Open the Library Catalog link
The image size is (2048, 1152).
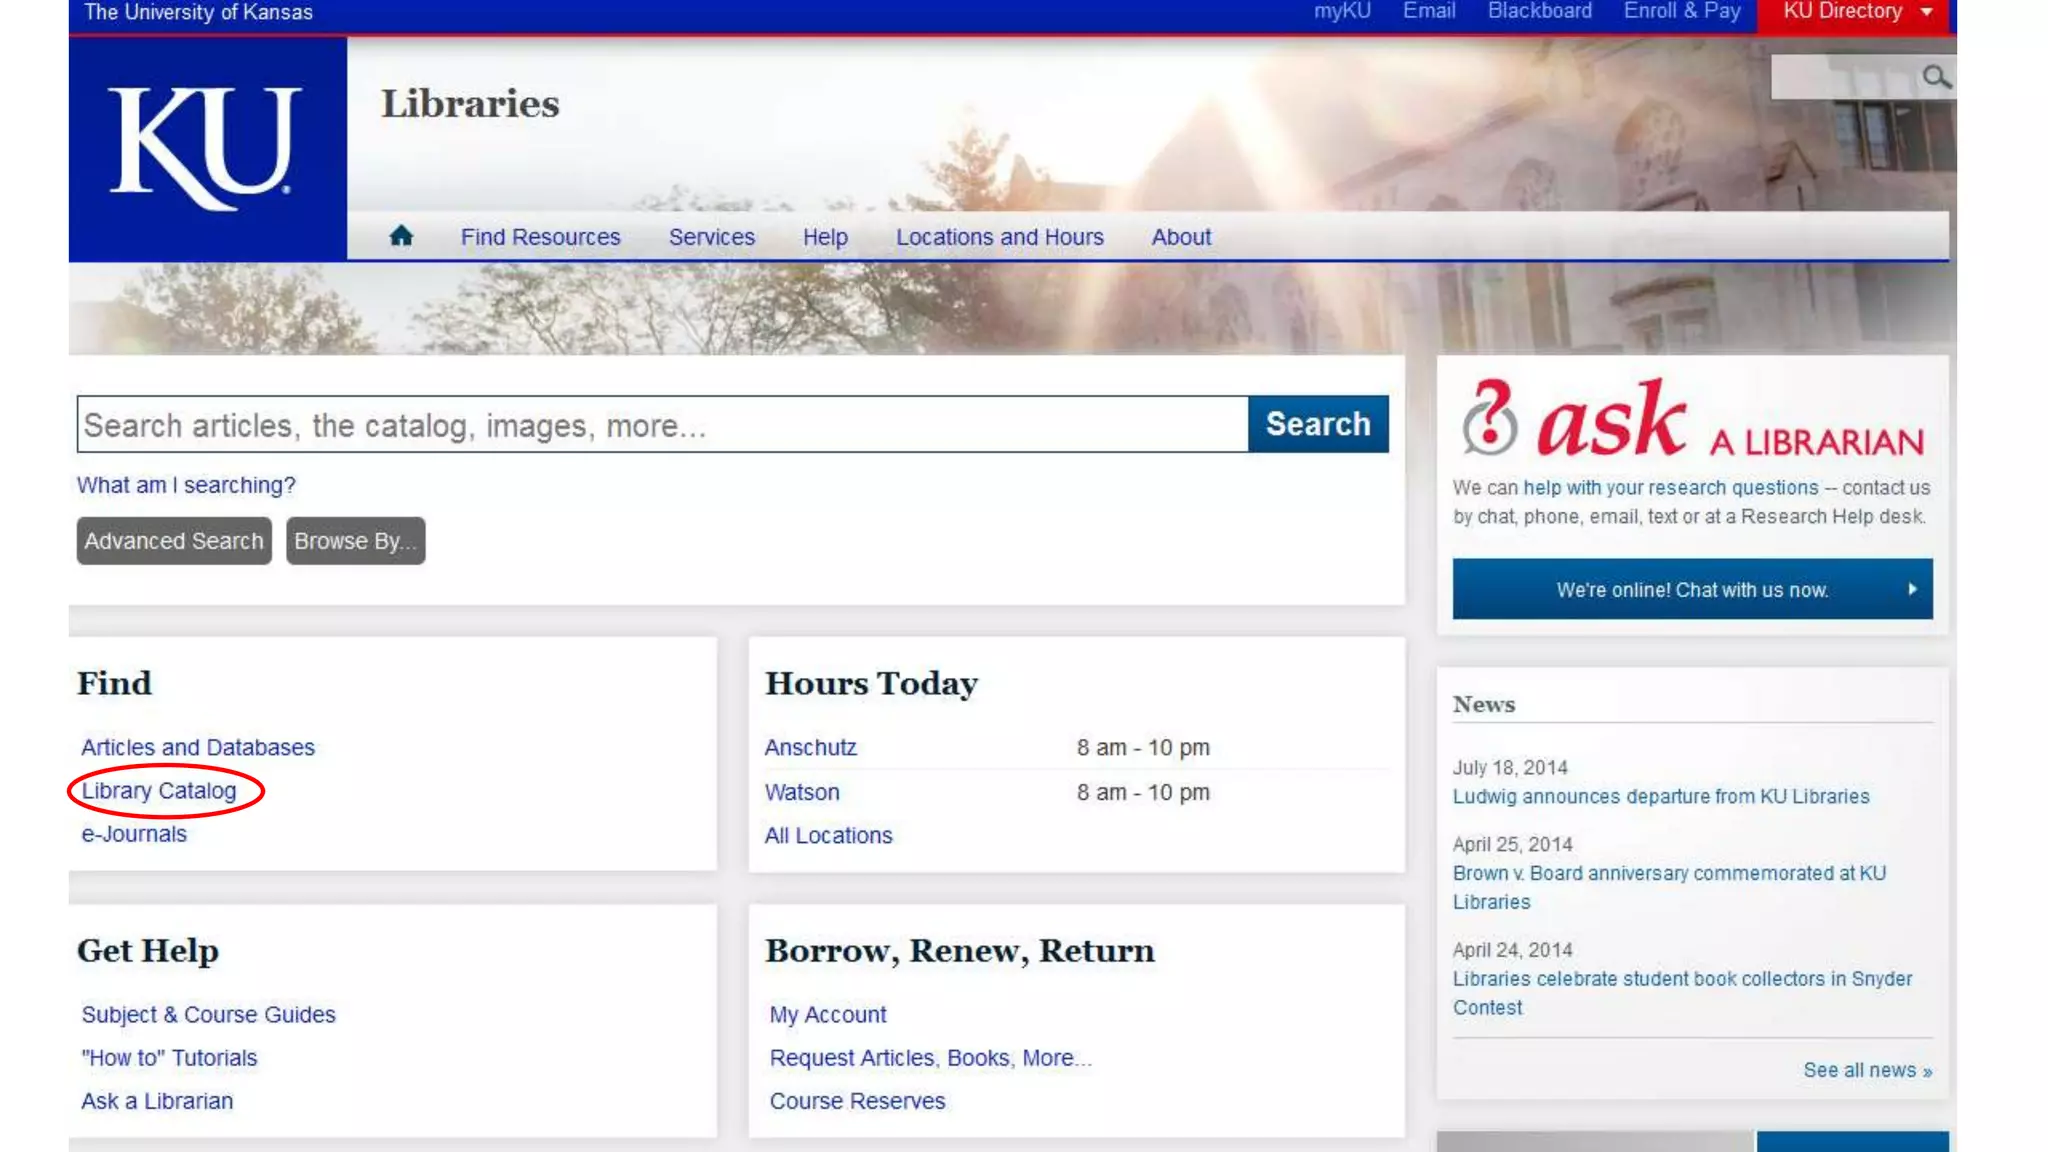[x=159, y=791]
